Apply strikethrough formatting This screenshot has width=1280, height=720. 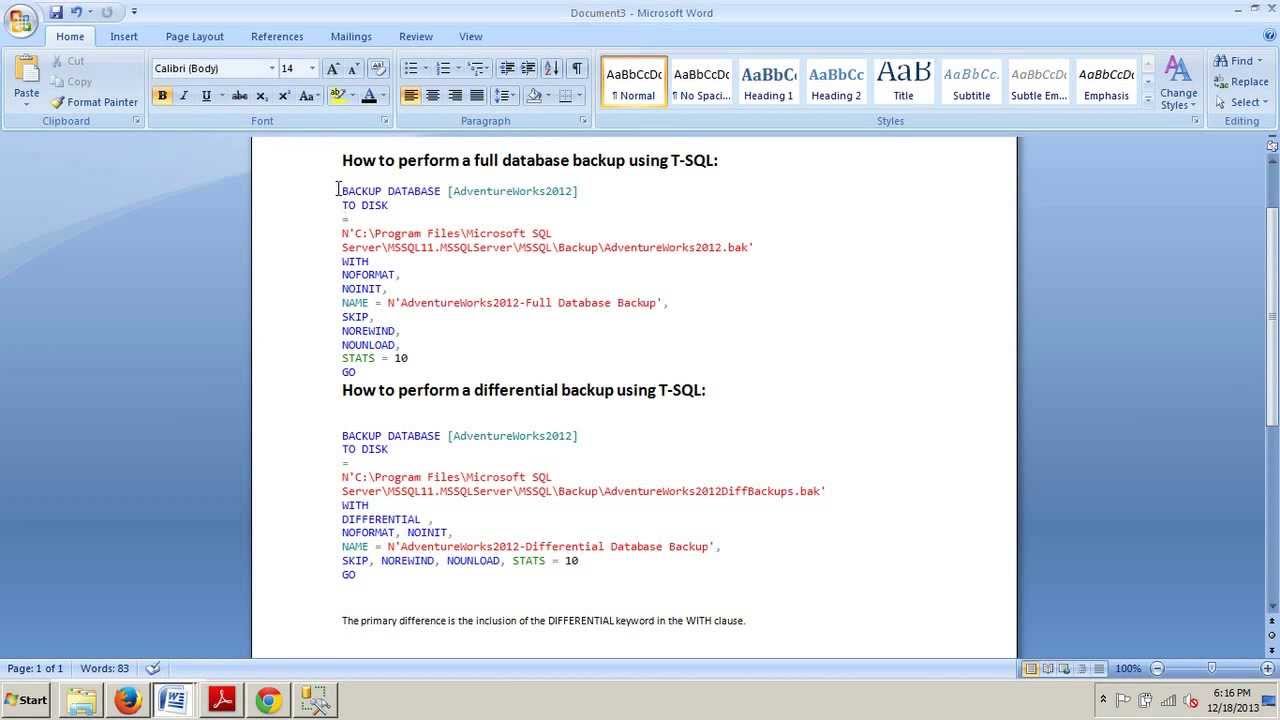click(239, 96)
